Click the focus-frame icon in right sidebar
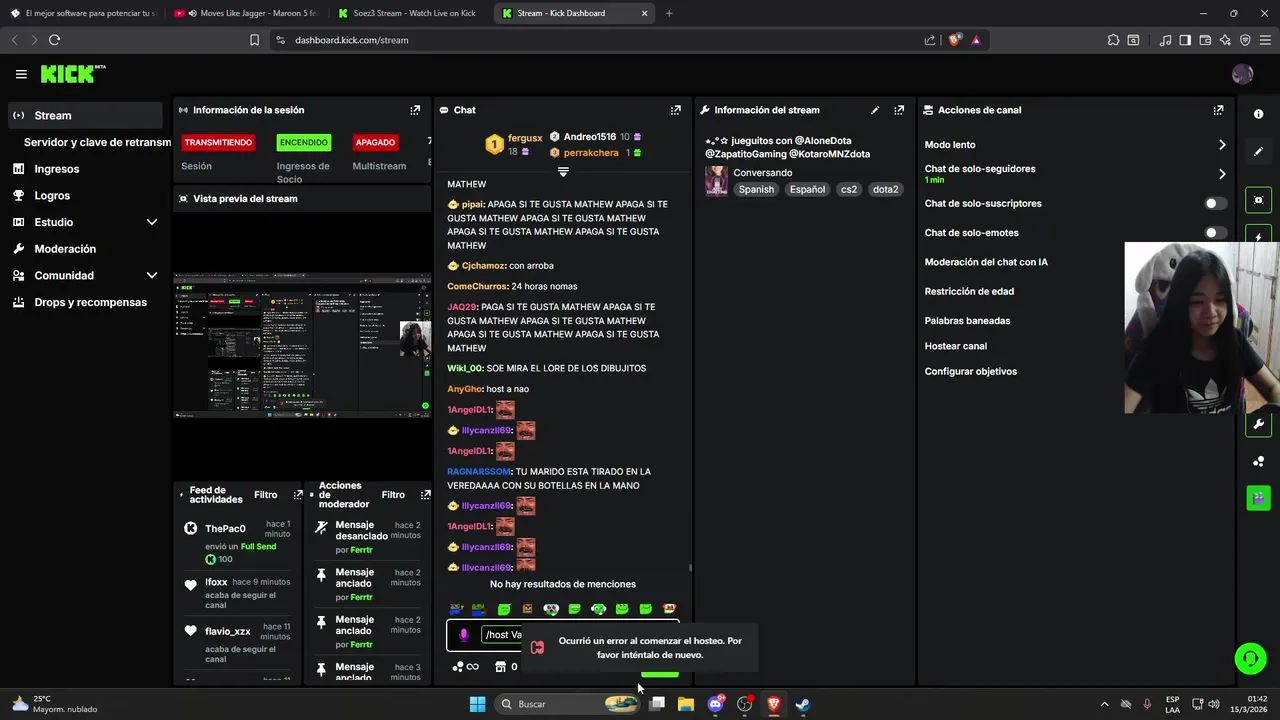Viewport: 1280px width, 720px height. 1258,200
